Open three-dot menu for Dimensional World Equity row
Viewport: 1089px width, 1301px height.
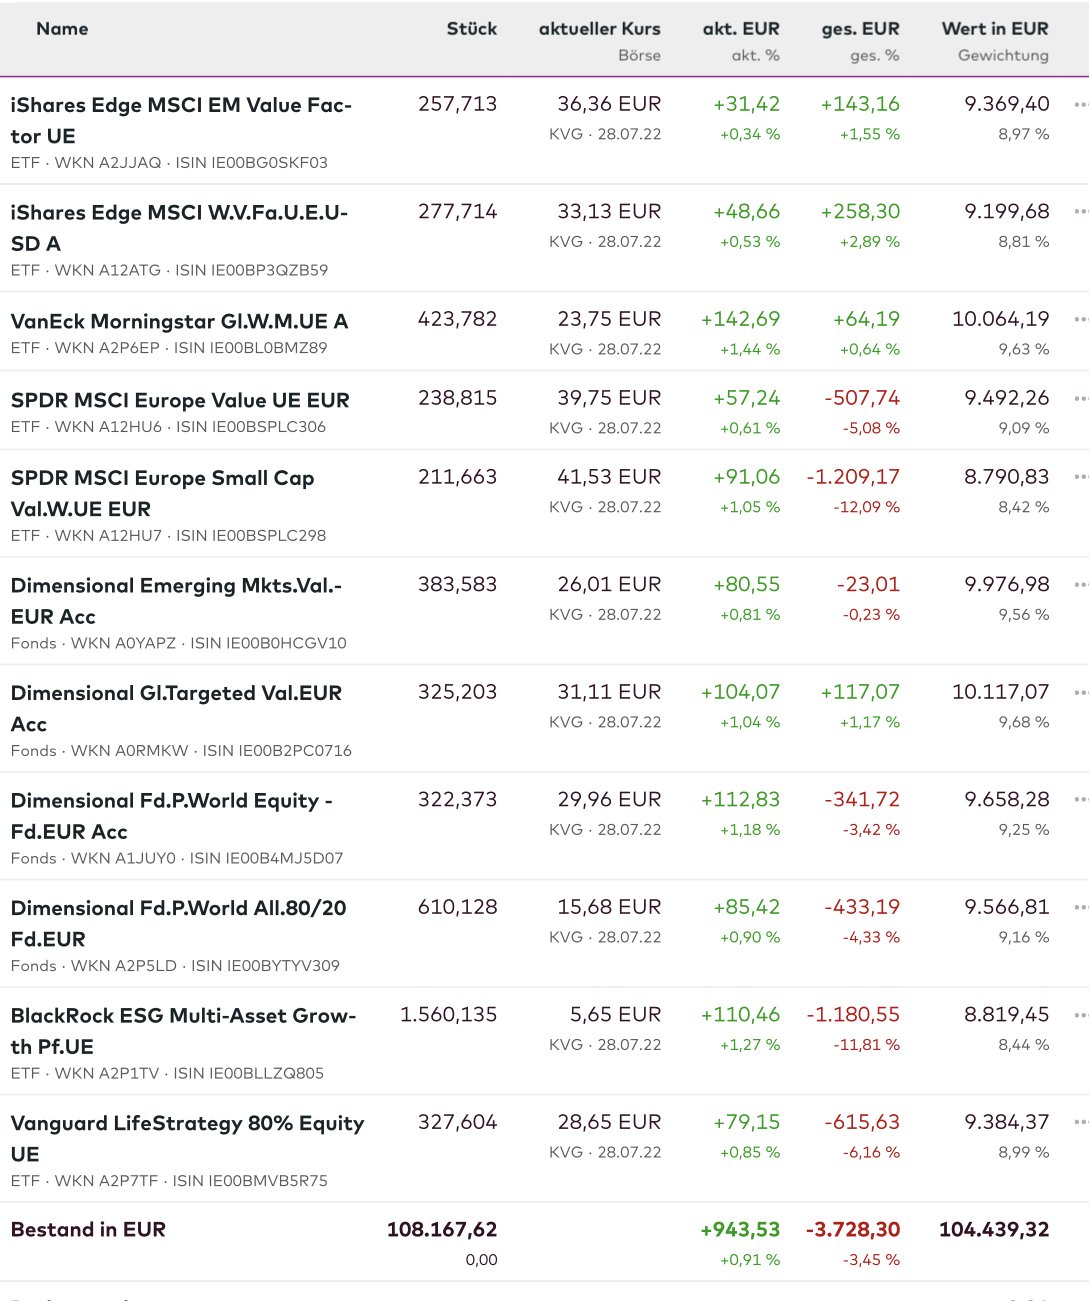pos(1080,799)
